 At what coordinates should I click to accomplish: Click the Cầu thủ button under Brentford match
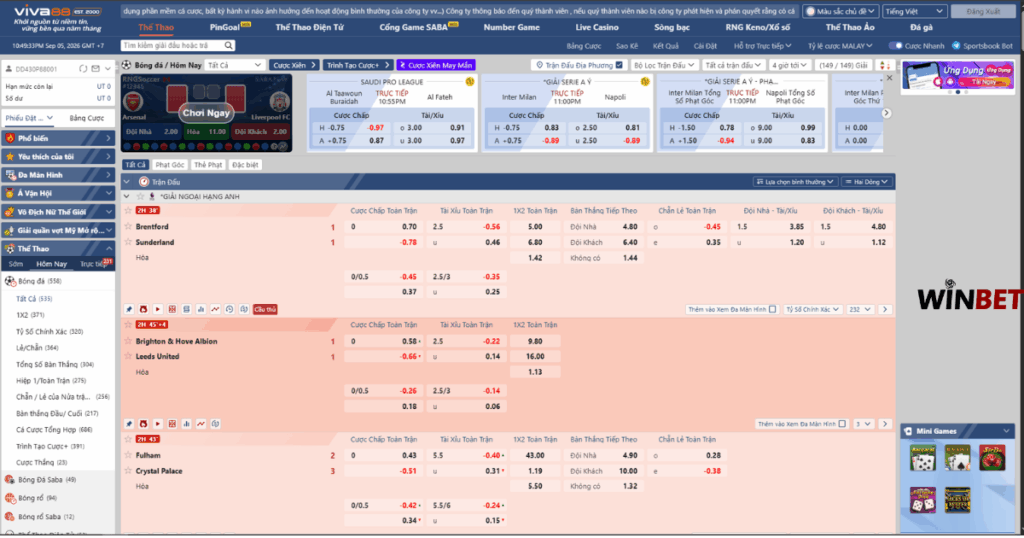coord(264,309)
